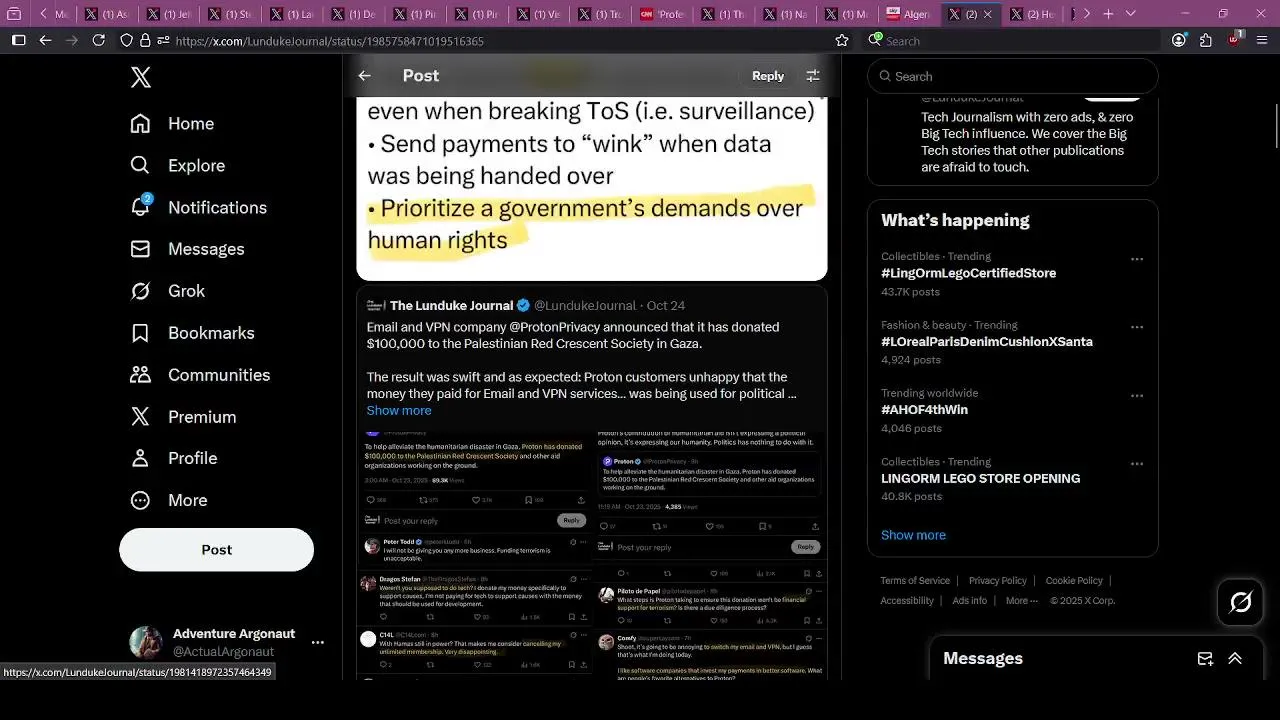
Task: Click the Reply button in Post header
Action: point(768,76)
